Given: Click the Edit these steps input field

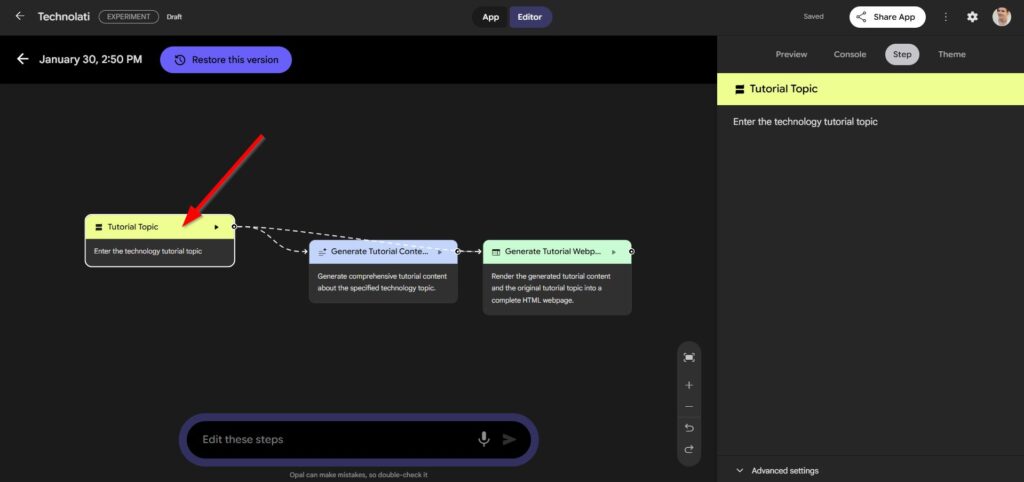Looking at the screenshot, I should pyautogui.click(x=330, y=439).
